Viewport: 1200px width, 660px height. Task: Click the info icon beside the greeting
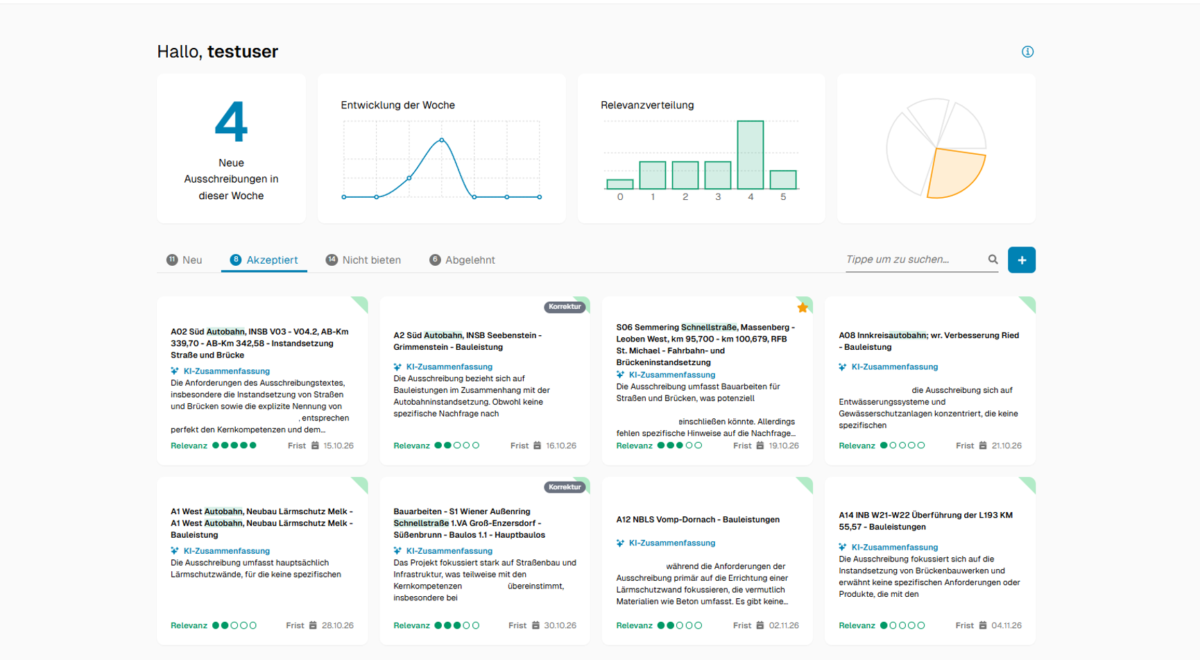click(1027, 52)
